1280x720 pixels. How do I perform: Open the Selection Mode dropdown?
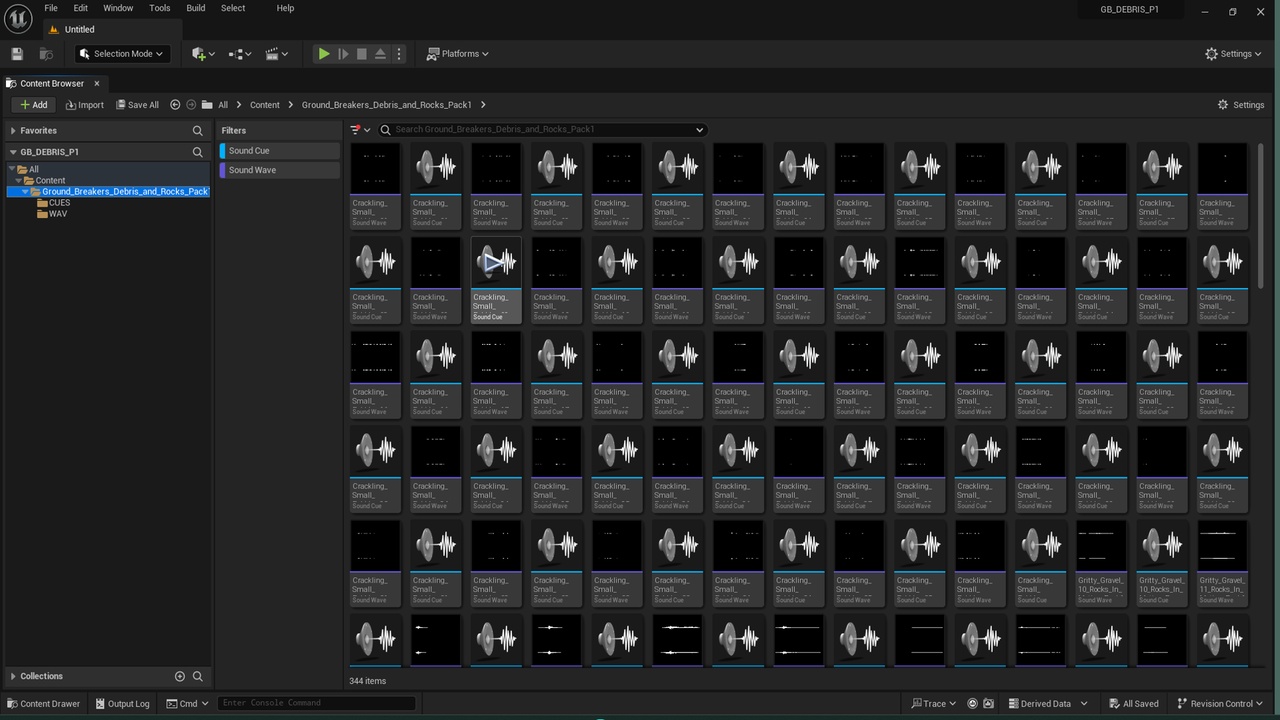point(121,54)
